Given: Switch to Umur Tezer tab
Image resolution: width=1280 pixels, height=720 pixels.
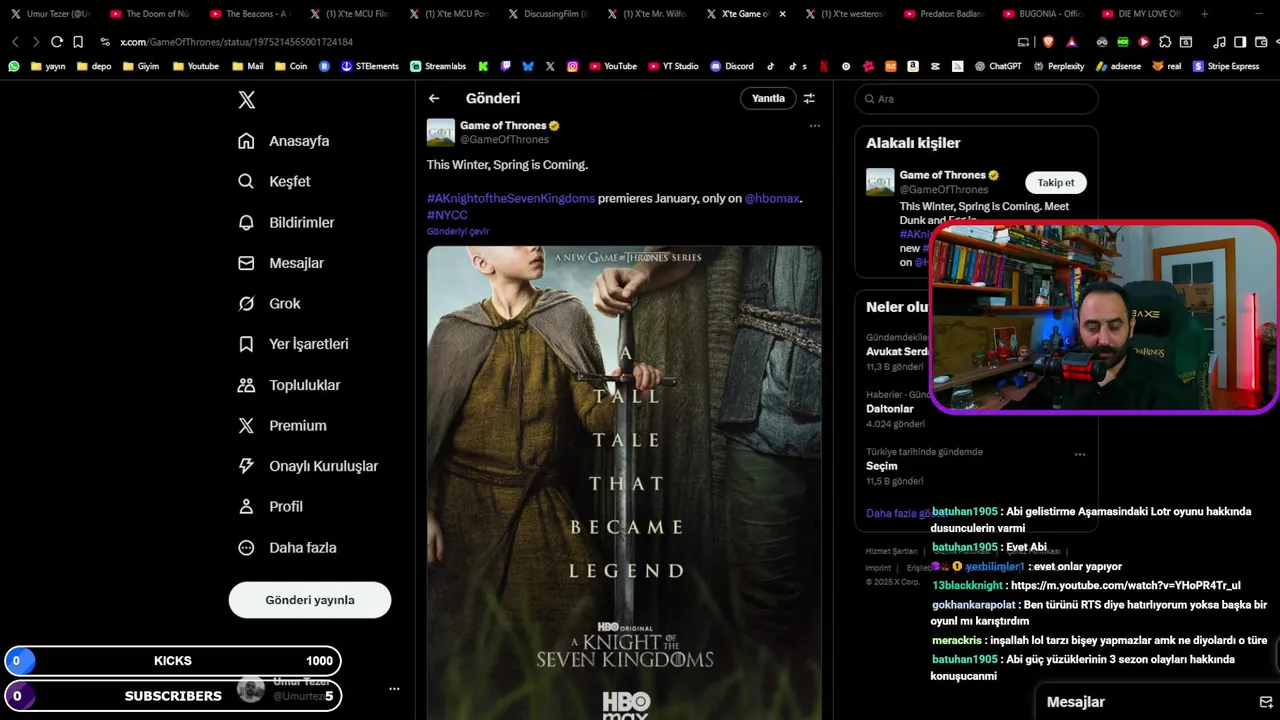Looking at the screenshot, I should pos(50,14).
